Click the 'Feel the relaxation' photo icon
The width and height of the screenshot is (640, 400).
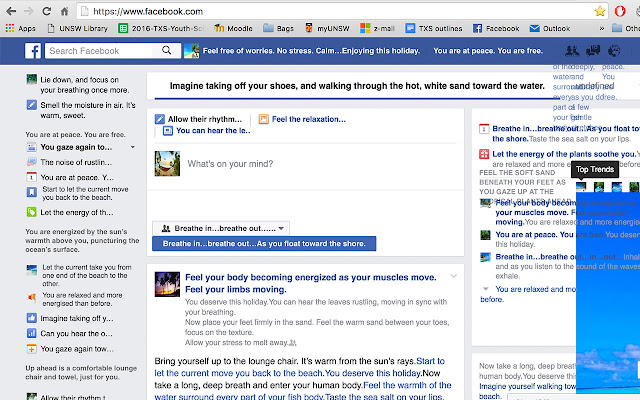[x=264, y=120]
